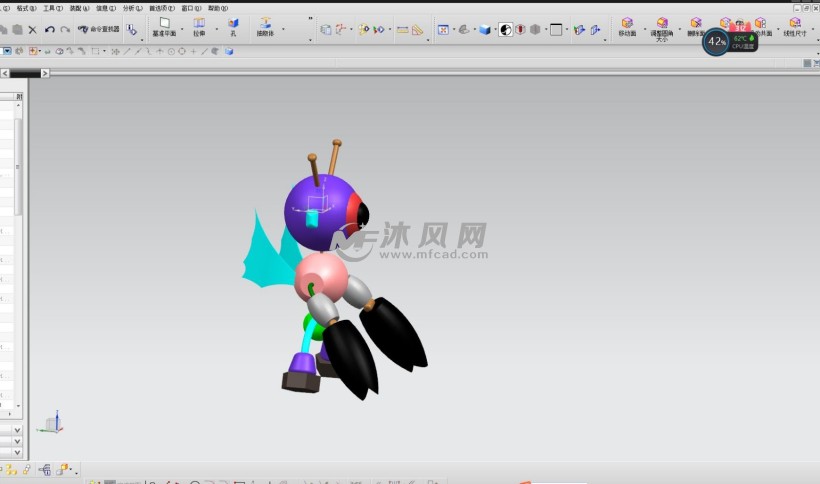Open the 分析 (Analysis) menu
Screen dimensions: 820x484
tap(132, 8)
